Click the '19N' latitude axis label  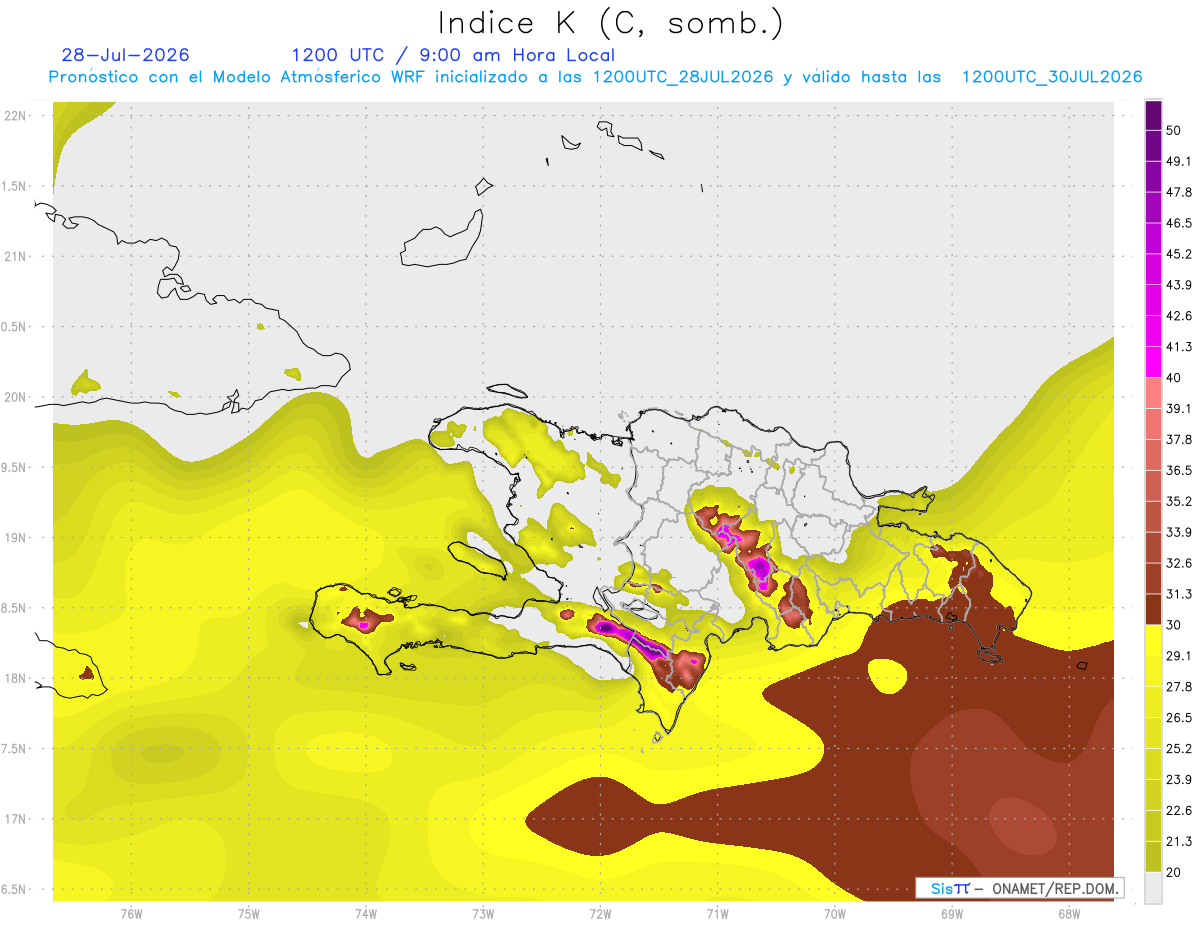click(x=15, y=537)
